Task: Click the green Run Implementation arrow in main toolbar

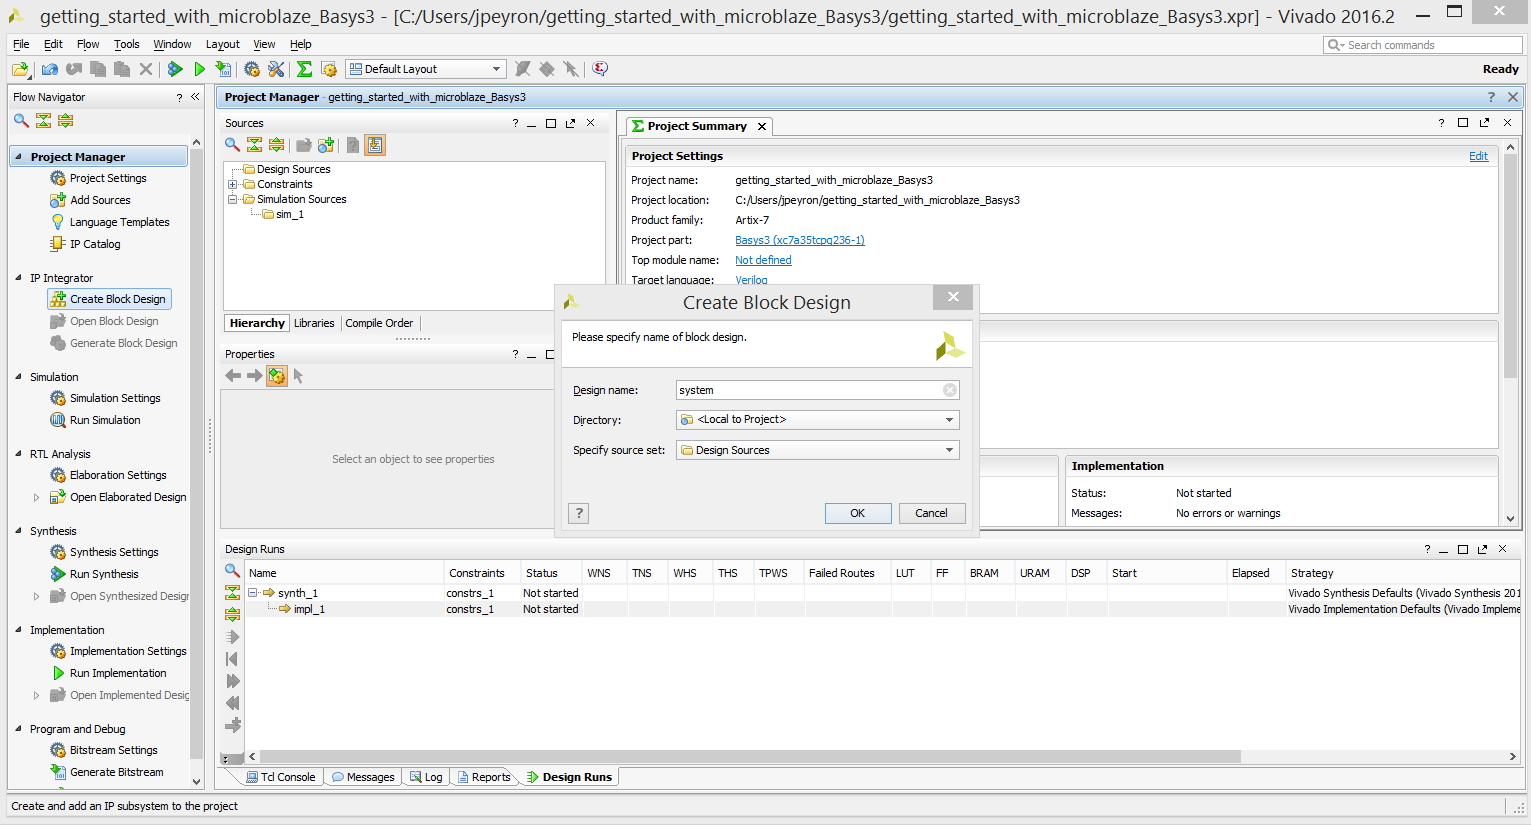Action: click(199, 69)
